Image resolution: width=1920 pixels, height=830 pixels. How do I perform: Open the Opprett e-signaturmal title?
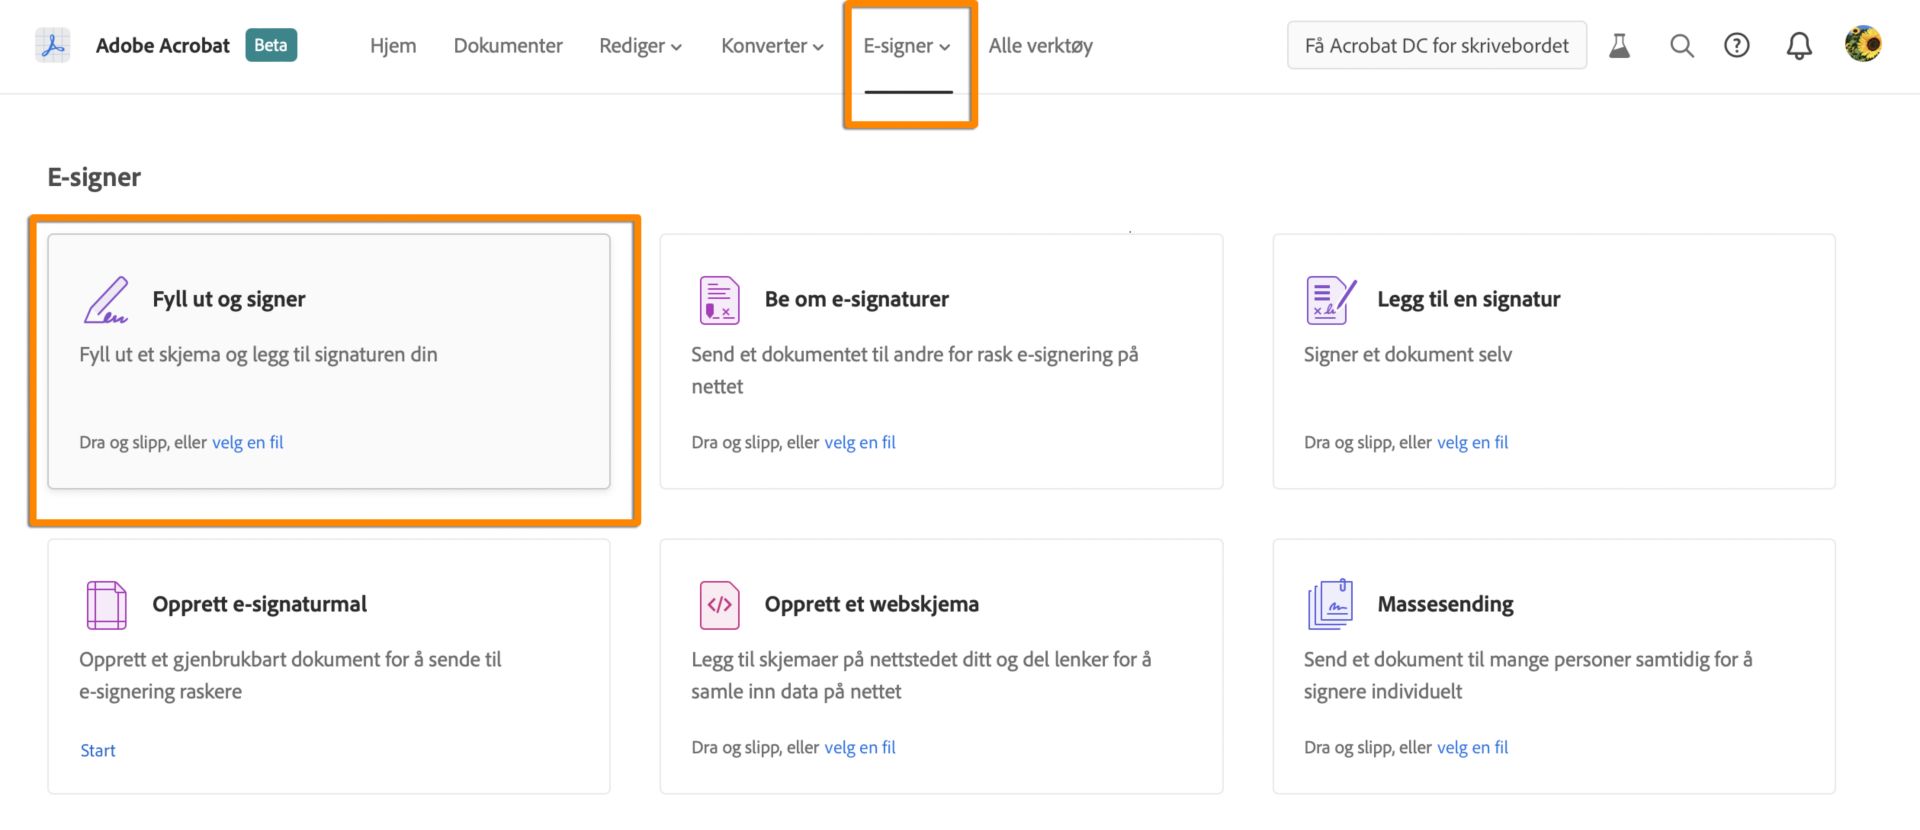tap(260, 604)
